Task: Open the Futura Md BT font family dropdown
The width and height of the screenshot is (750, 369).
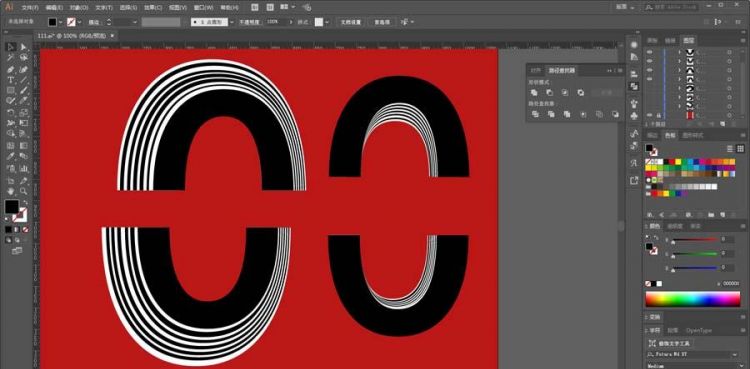Action: click(x=735, y=355)
